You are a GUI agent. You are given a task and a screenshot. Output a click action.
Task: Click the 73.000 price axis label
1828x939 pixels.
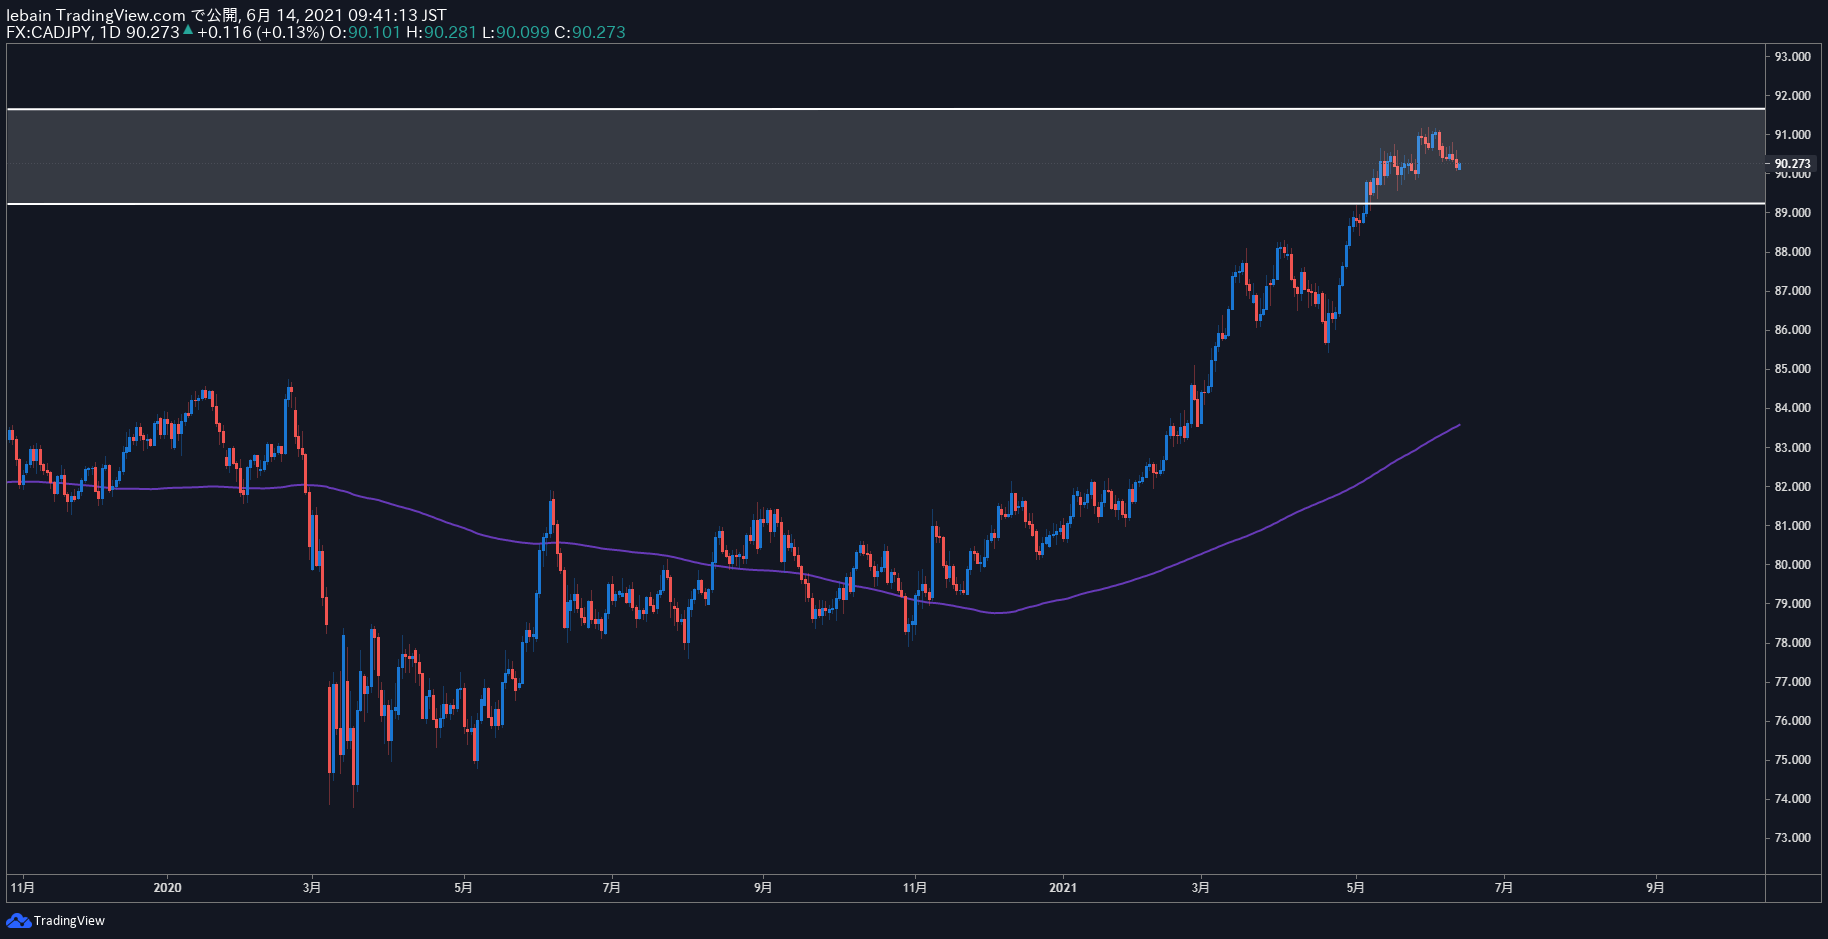(1792, 838)
